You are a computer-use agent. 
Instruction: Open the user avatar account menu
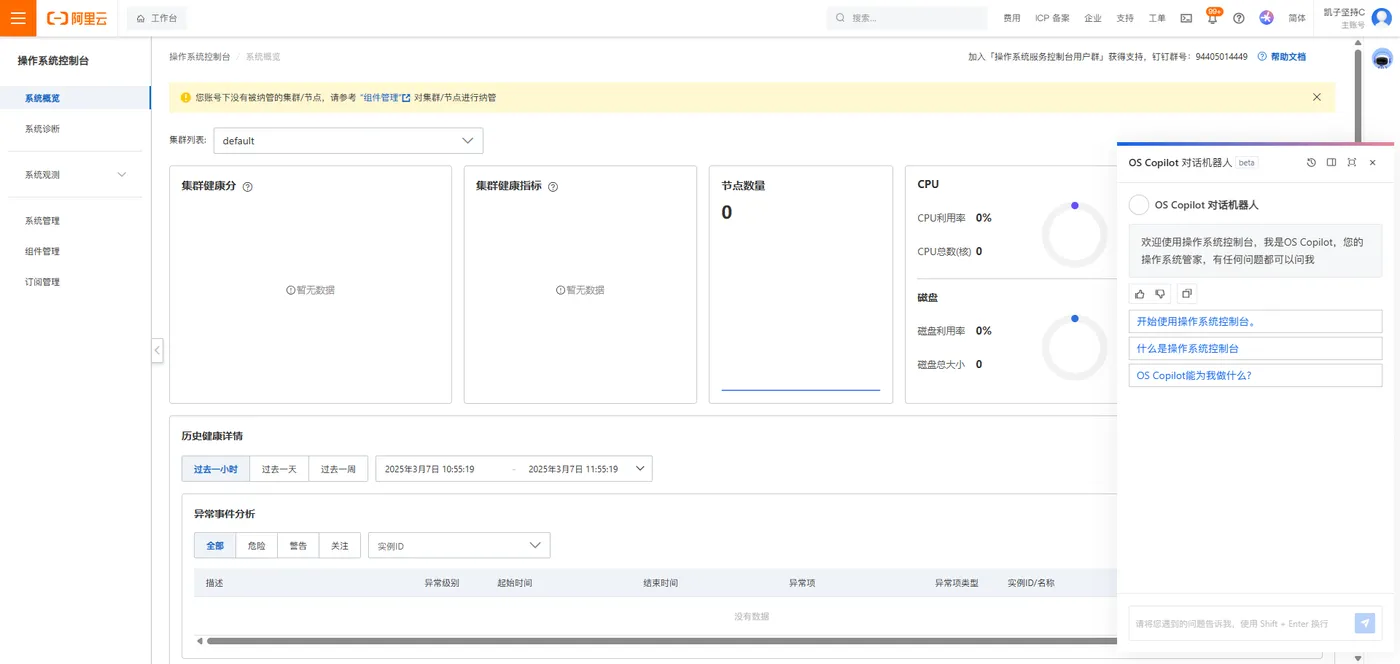[1381, 18]
